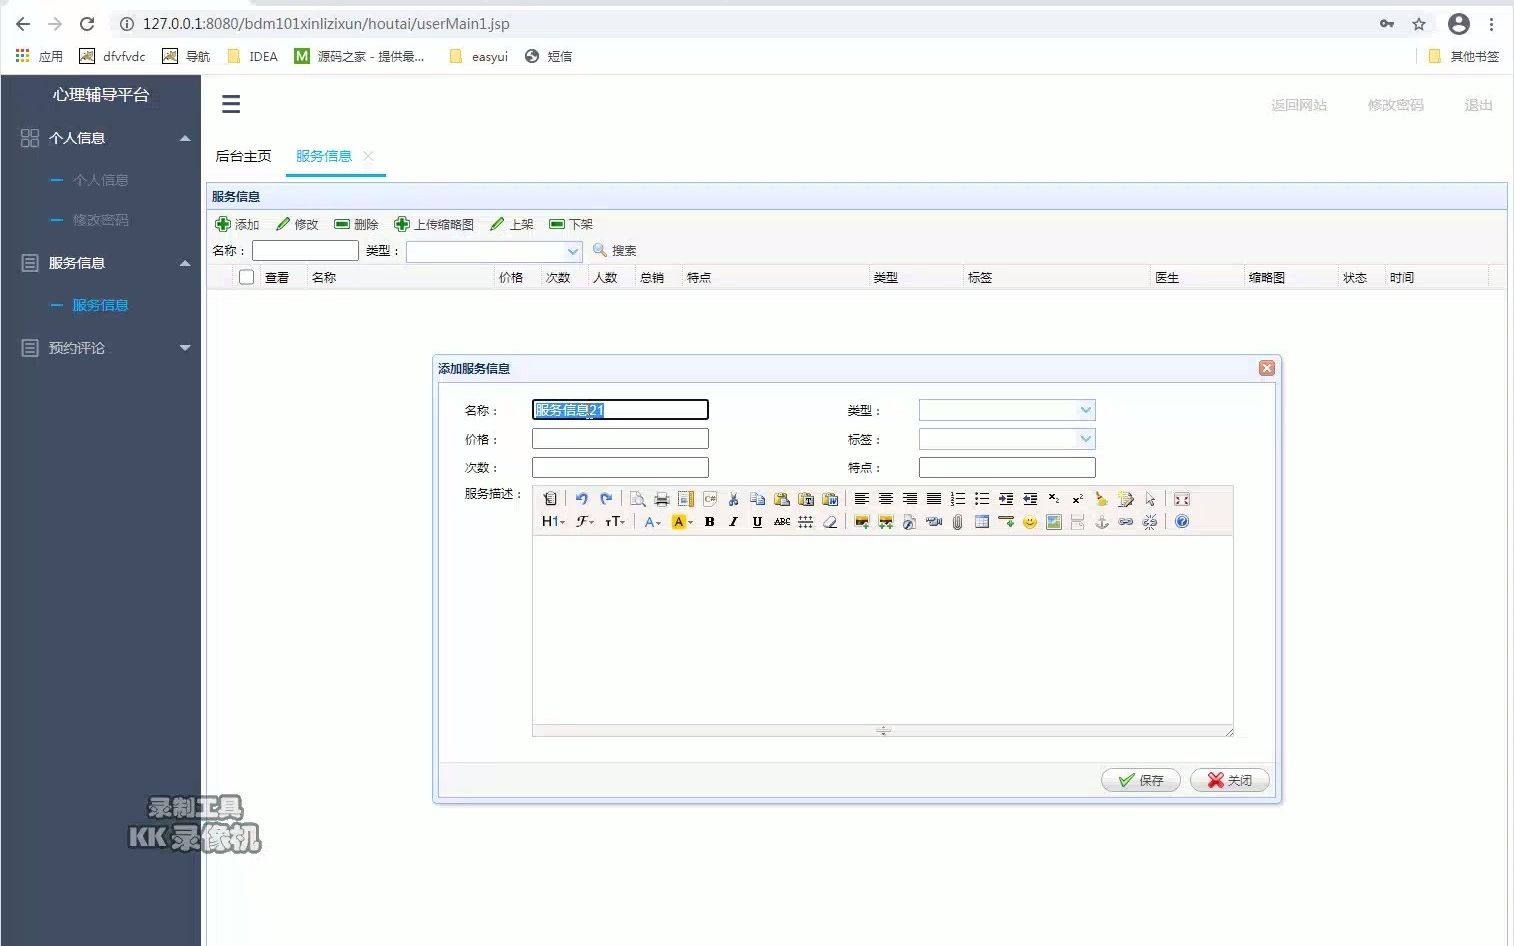Click the 保存 button
This screenshot has height=946, width=1514.
pos(1141,780)
